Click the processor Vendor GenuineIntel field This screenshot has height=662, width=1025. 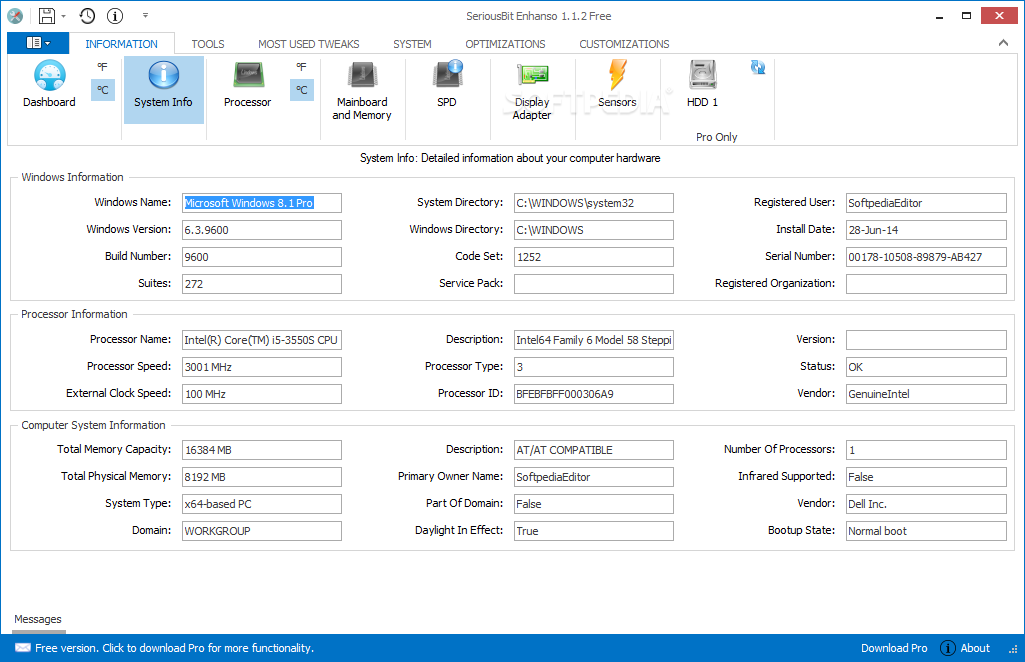coord(926,393)
